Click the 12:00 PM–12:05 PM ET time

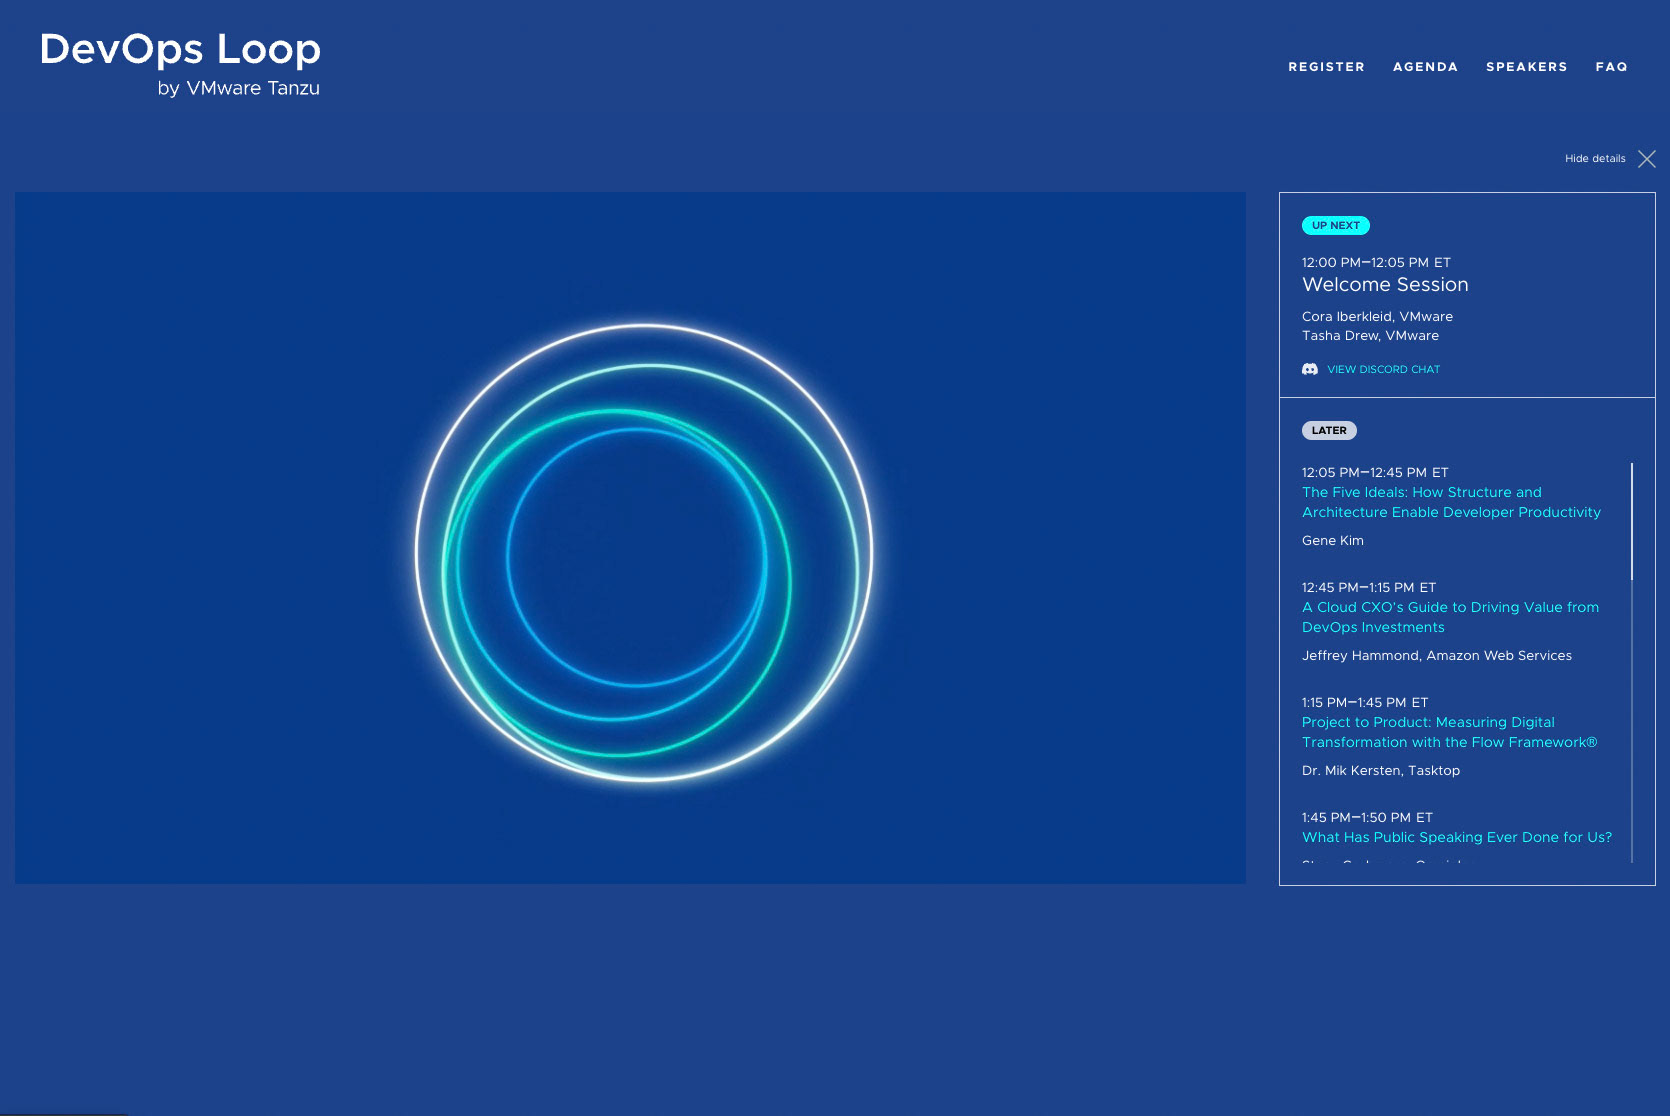pos(1376,263)
